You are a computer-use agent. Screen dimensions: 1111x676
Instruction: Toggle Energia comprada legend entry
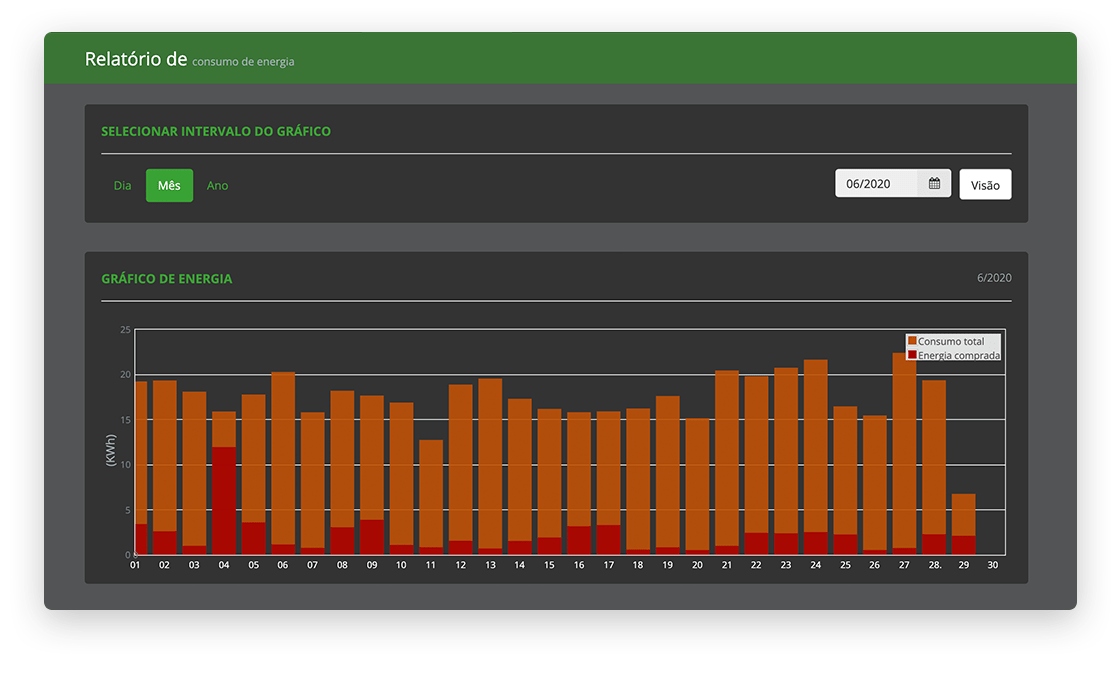tap(958, 355)
